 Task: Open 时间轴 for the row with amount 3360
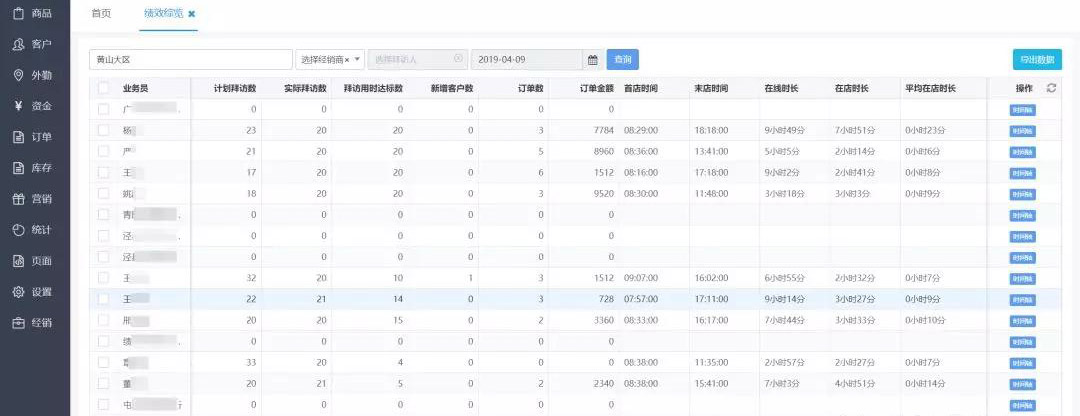pos(1023,322)
